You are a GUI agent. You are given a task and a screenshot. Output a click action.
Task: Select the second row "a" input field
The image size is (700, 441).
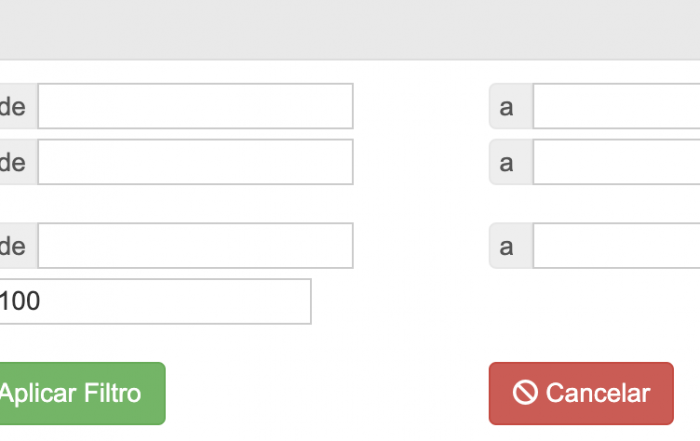point(617,162)
